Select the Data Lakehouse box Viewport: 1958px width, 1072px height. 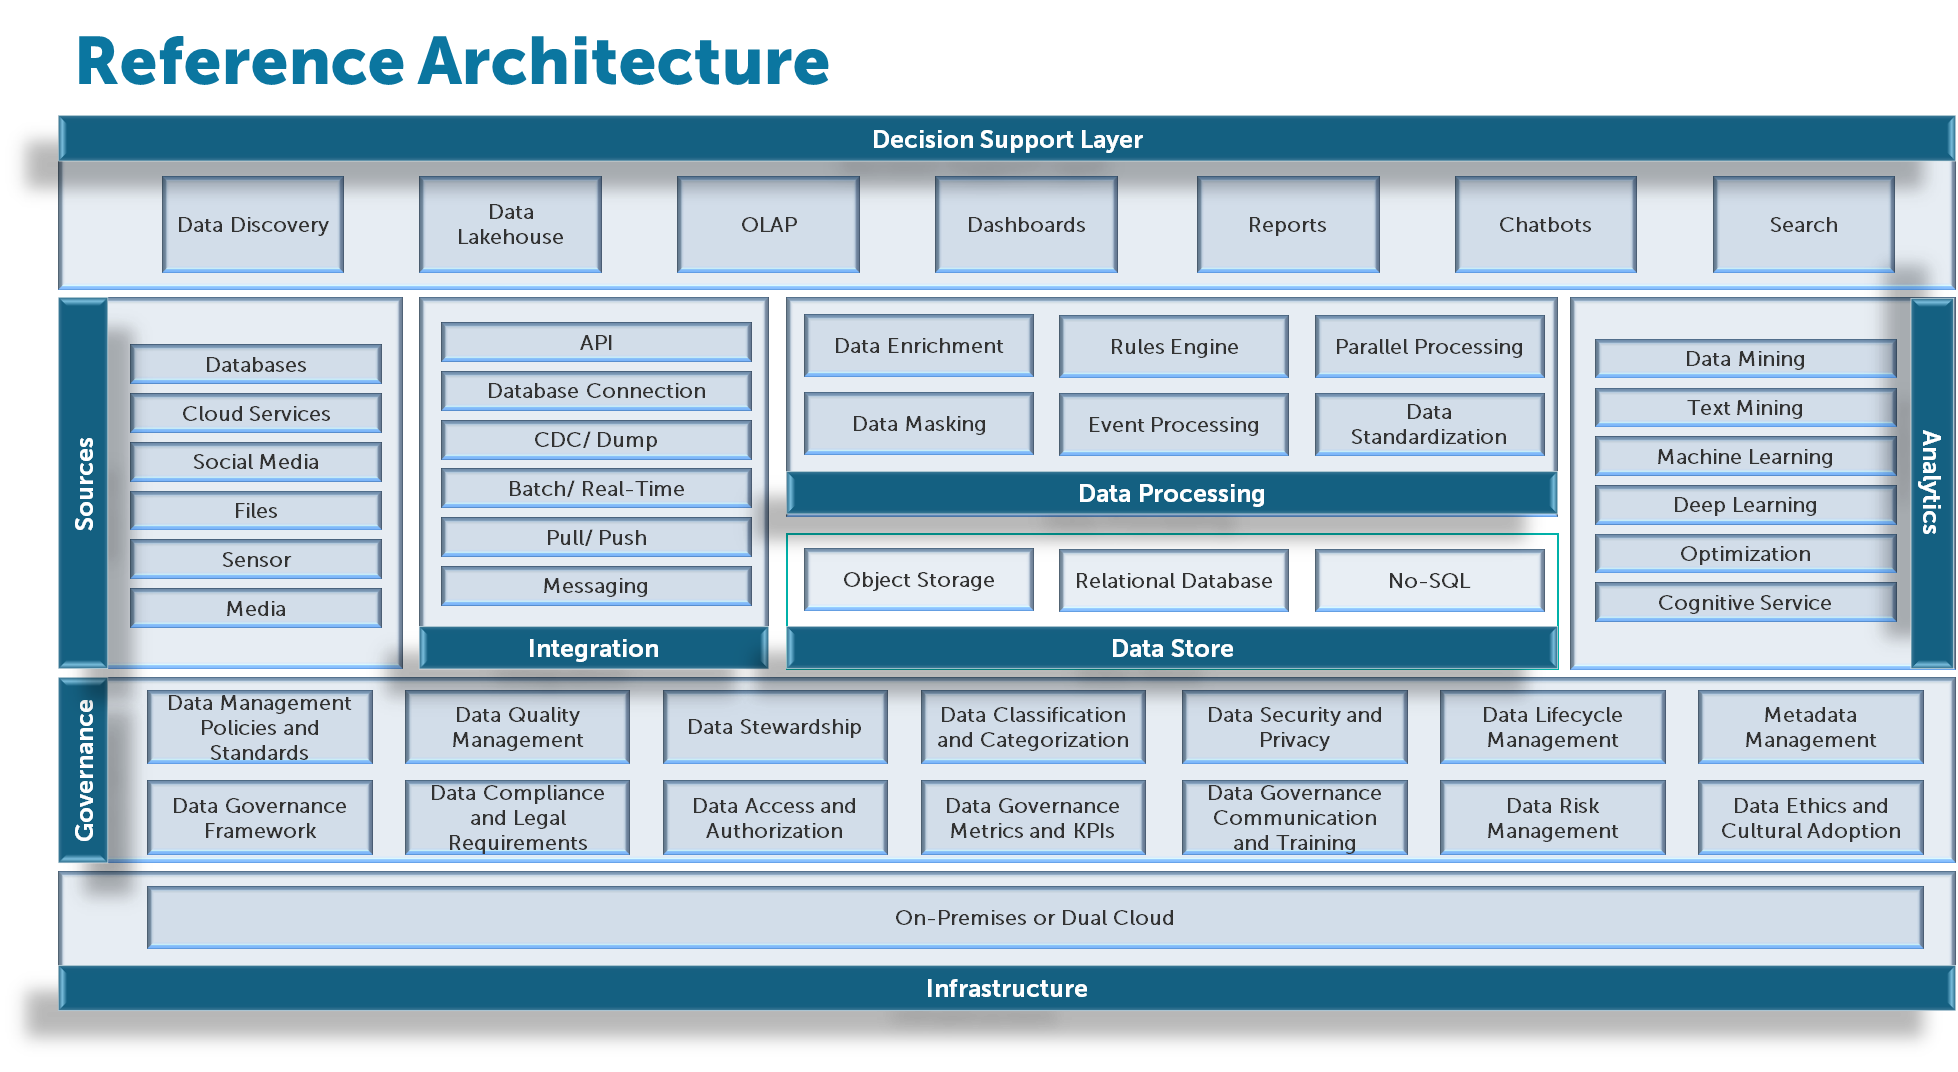point(510,224)
